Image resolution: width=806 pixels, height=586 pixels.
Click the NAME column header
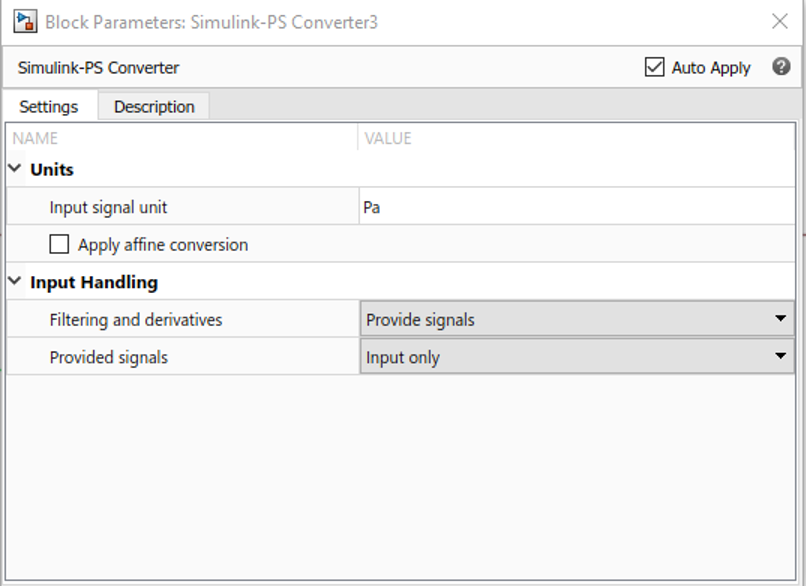(x=36, y=138)
